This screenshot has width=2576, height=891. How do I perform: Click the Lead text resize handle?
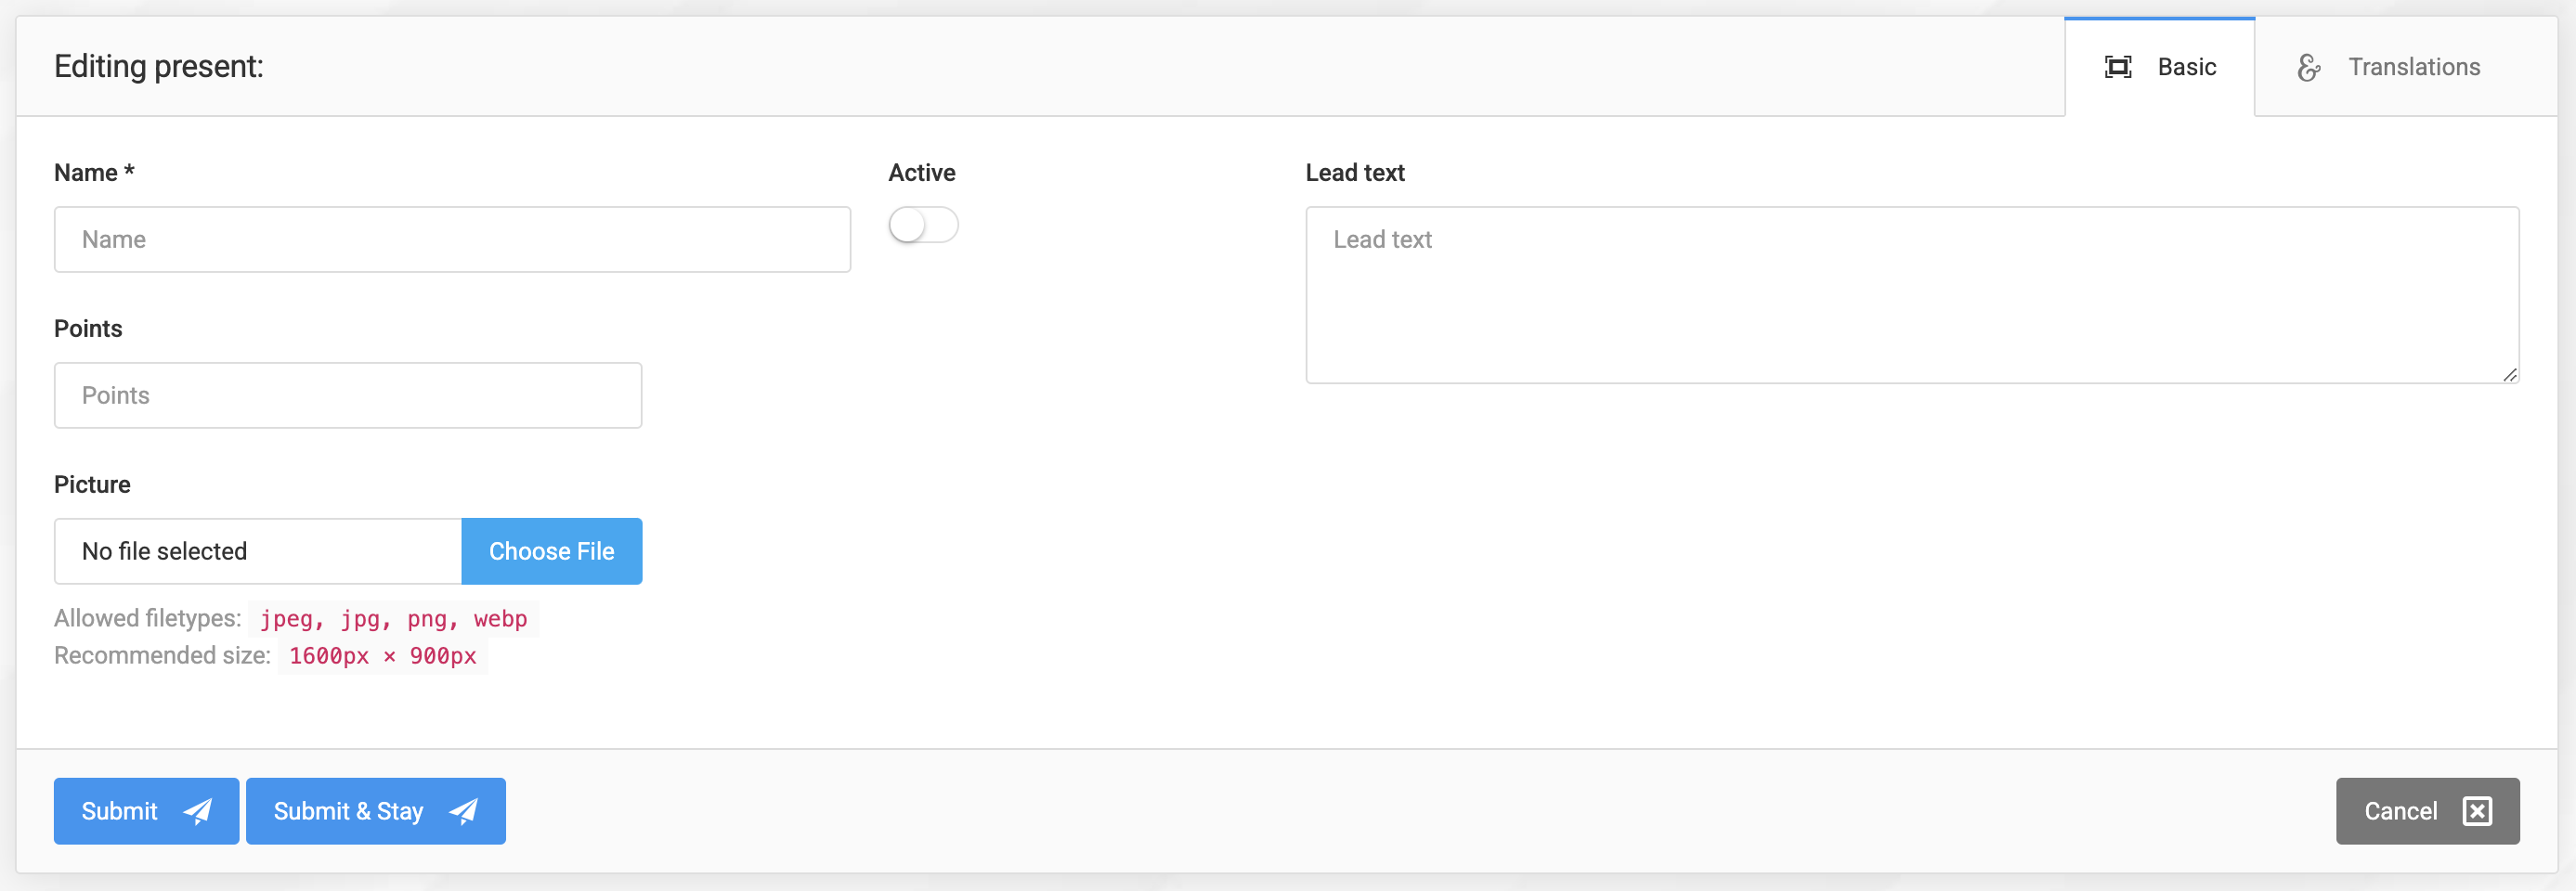click(2509, 375)
